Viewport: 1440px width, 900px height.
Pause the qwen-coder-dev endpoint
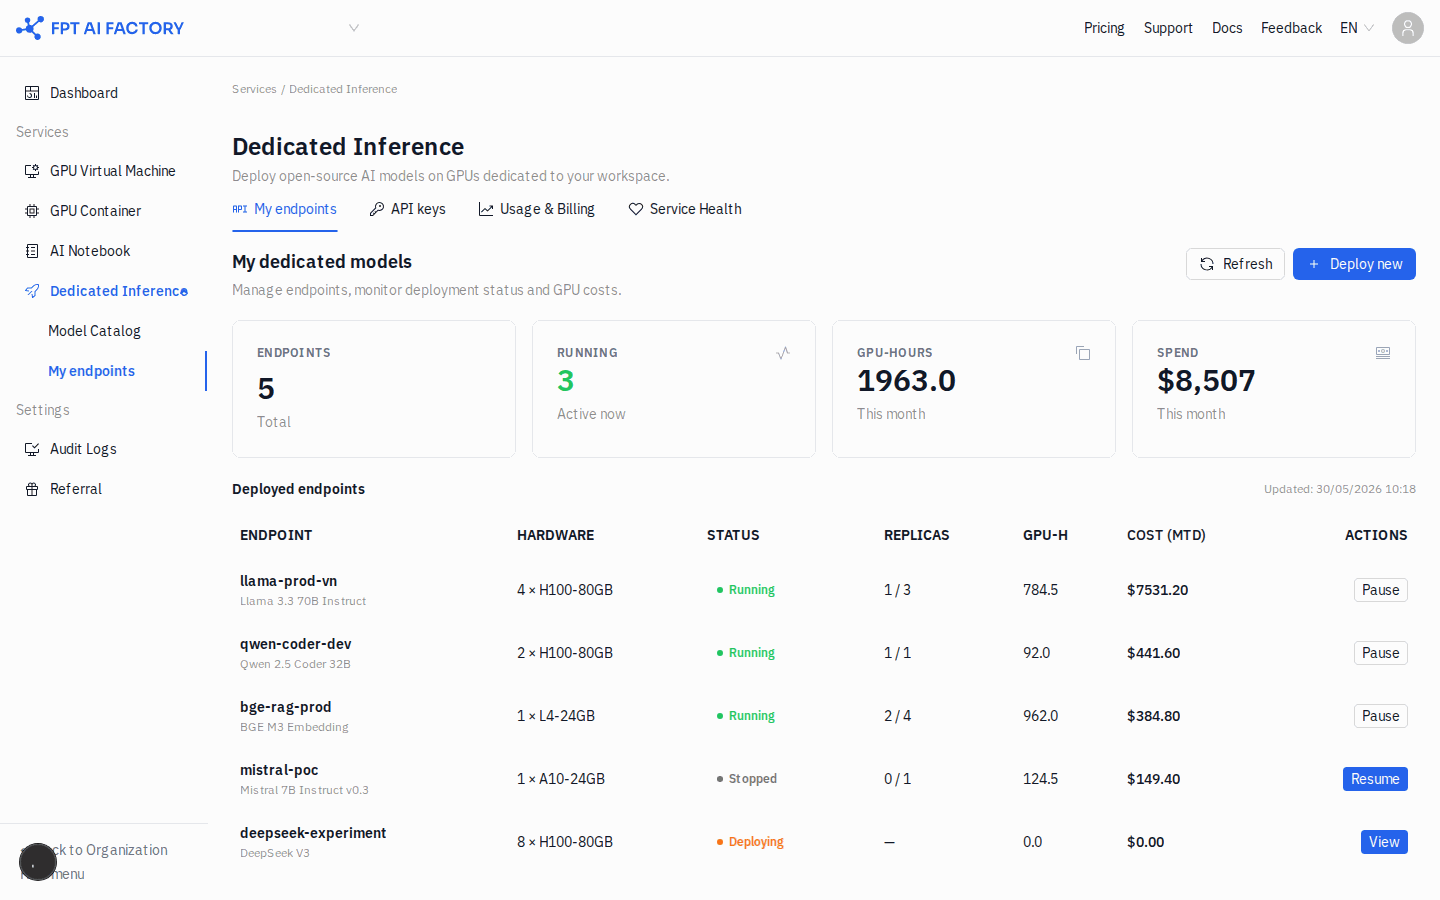[x=1380, y=653]
